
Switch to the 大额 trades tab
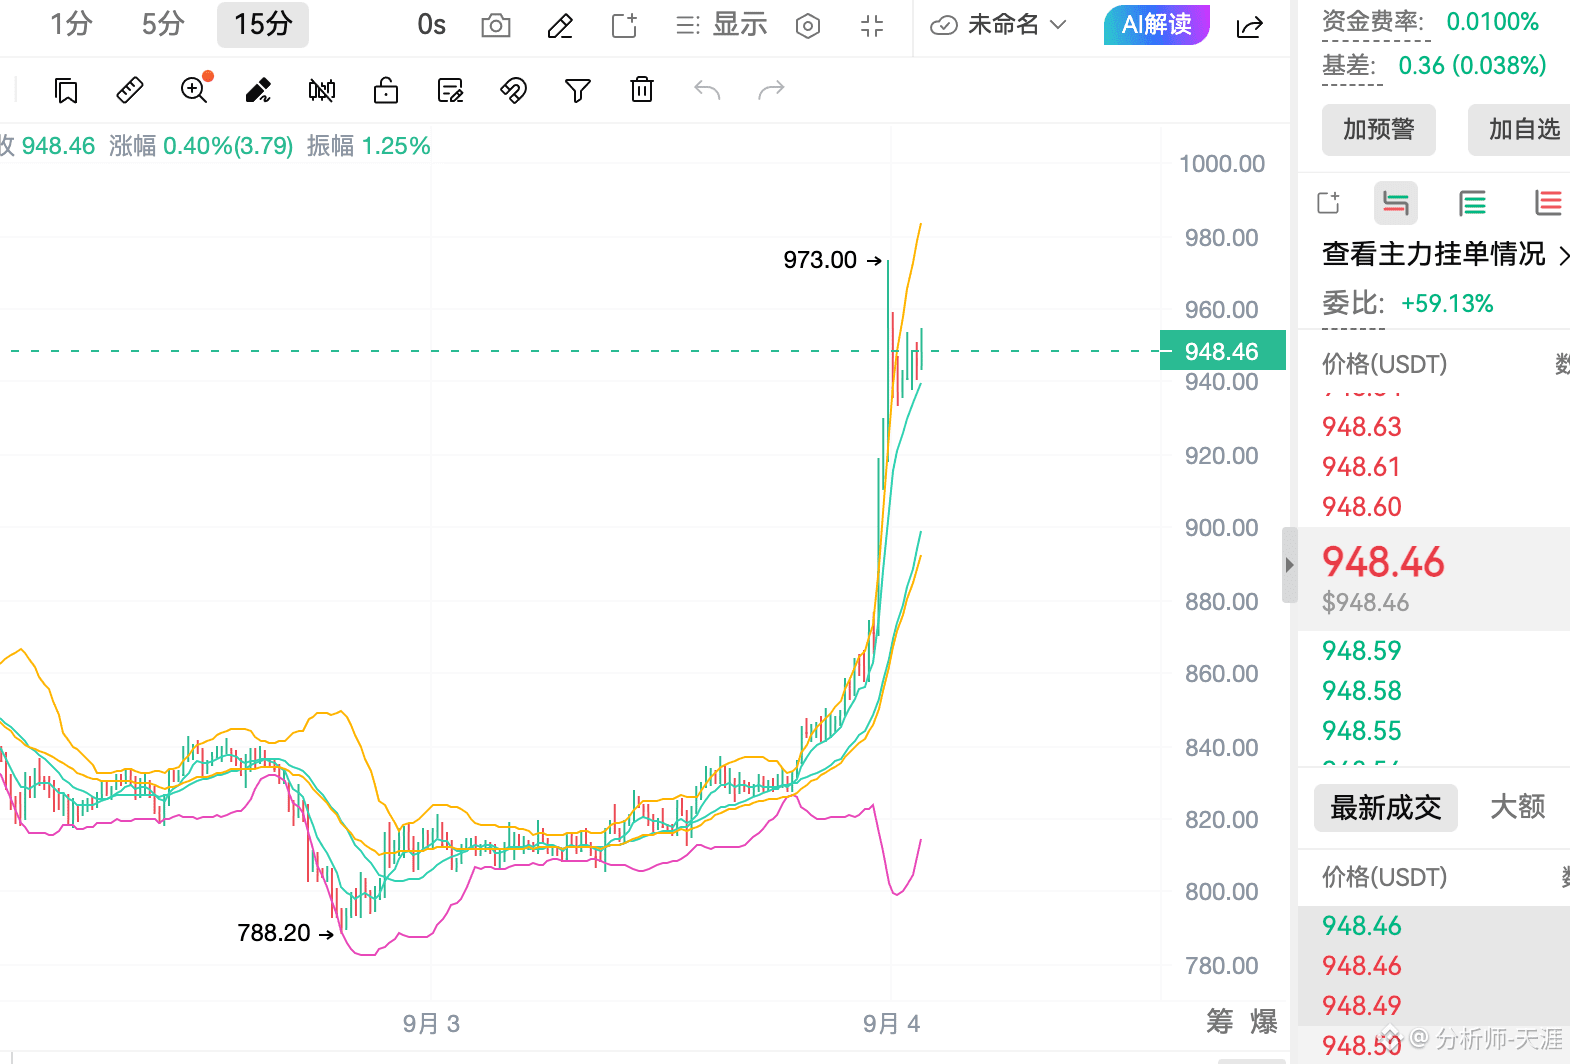1517,807
